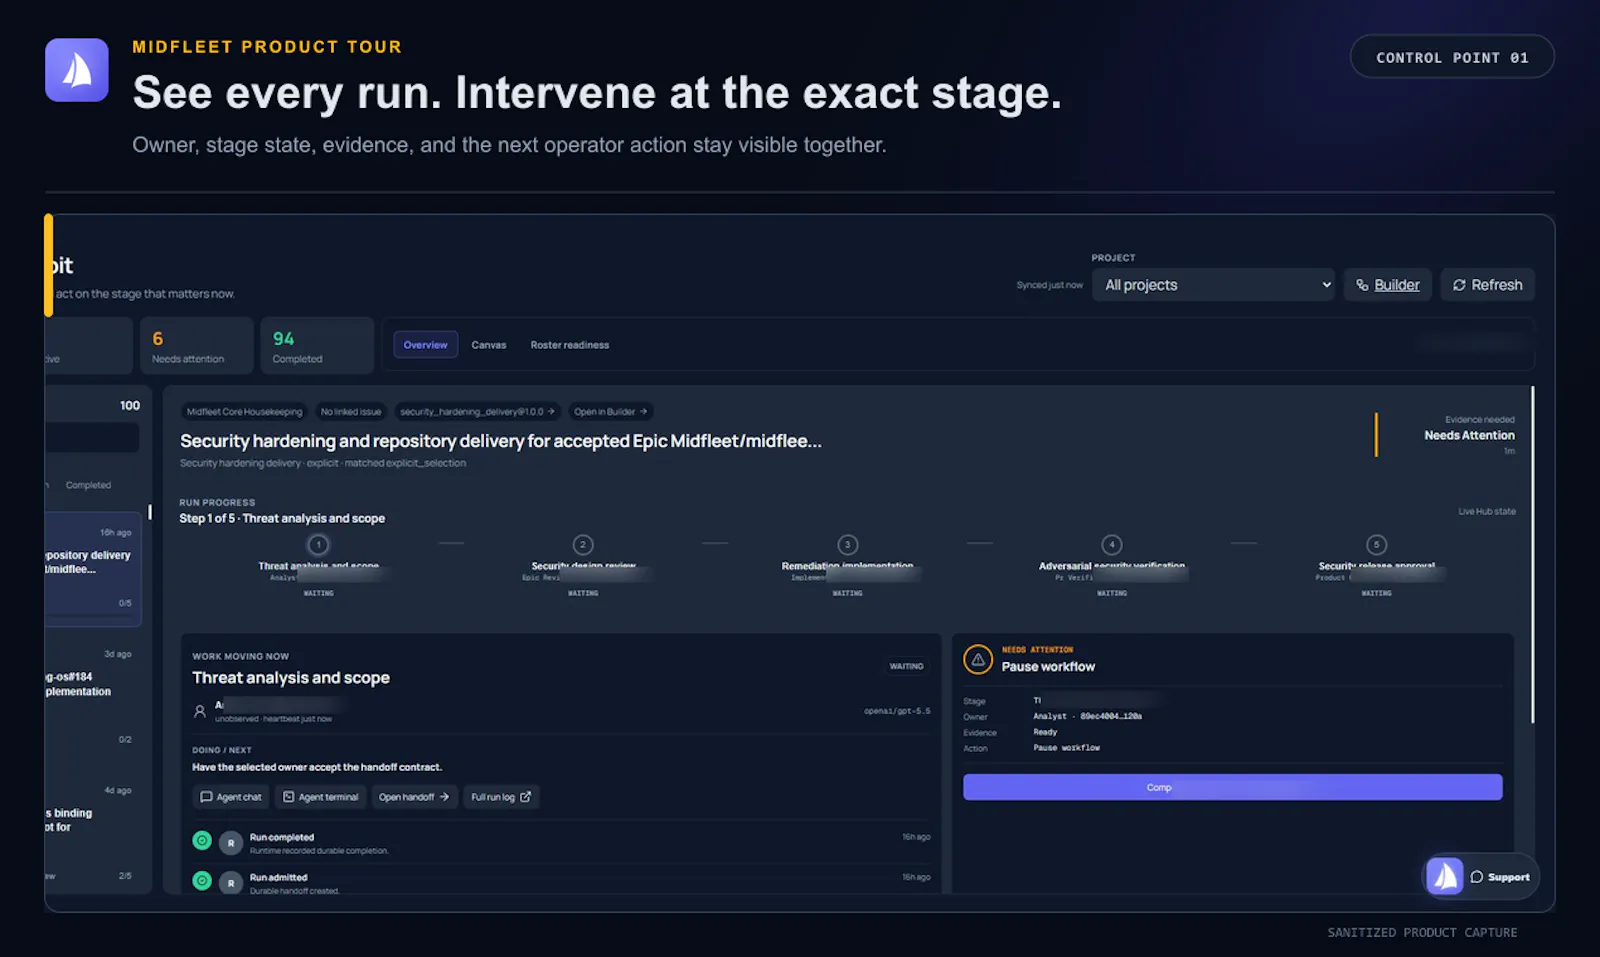Click the Open handoff button
The width and height of the screenshot is (1600, 957).
coord(414,797)
